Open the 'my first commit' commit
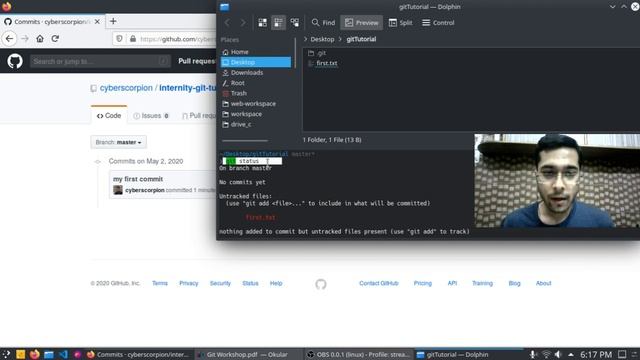The image size is (640, 360). pos(138,179)
